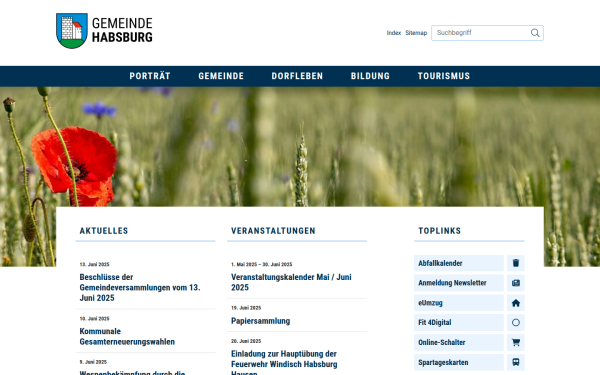This screenshot has width=600, height=375.
Task: Open Einladung zur Hauptübung der Feuerwehr event
Action: pos(284,362)
